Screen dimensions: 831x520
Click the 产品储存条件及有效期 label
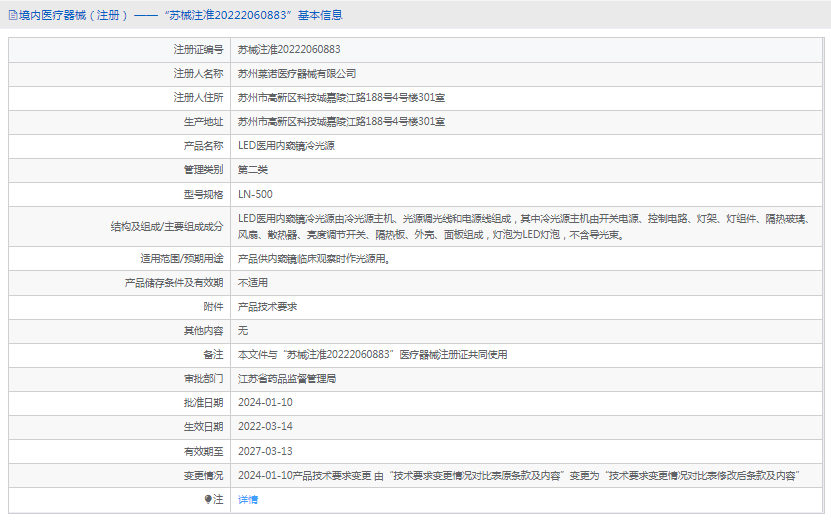click(x=174, y=283)
